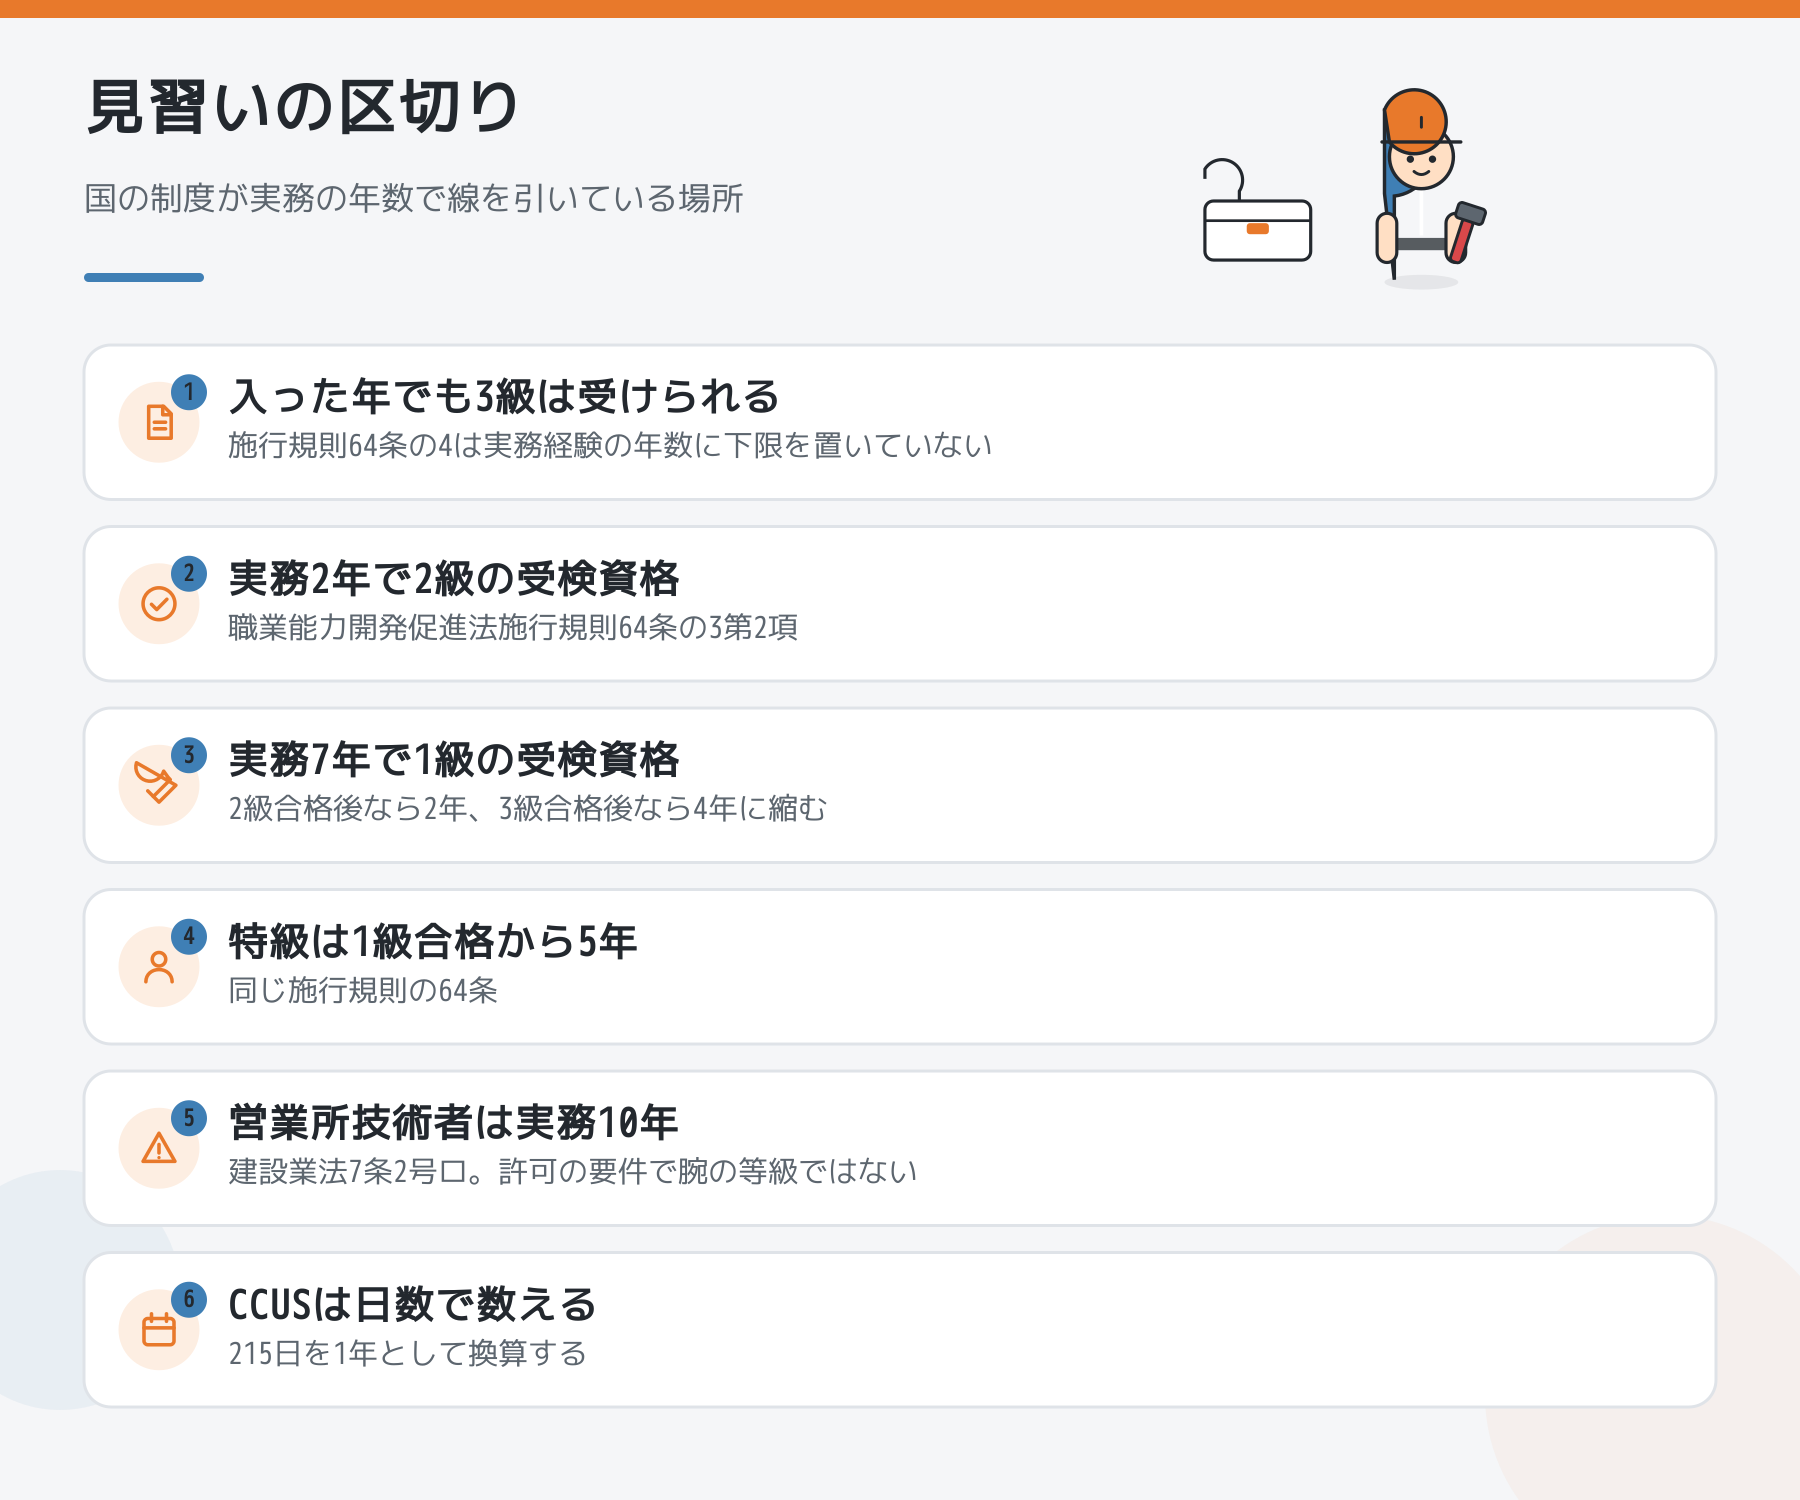1800x1500 pixels.
Task: Click the text 職業能力開発促進法施行規則64条の3第2項
Action: point(513,628)
